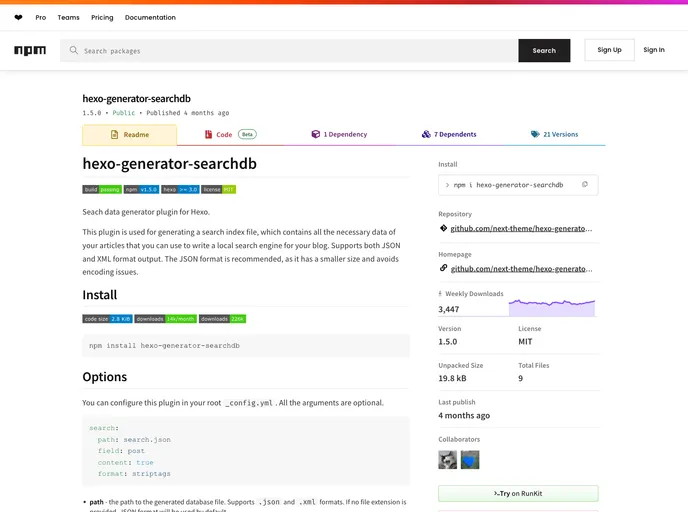Open the Teams menu item
The width and height of the screenshot is (688, 512).
(68, 18)
